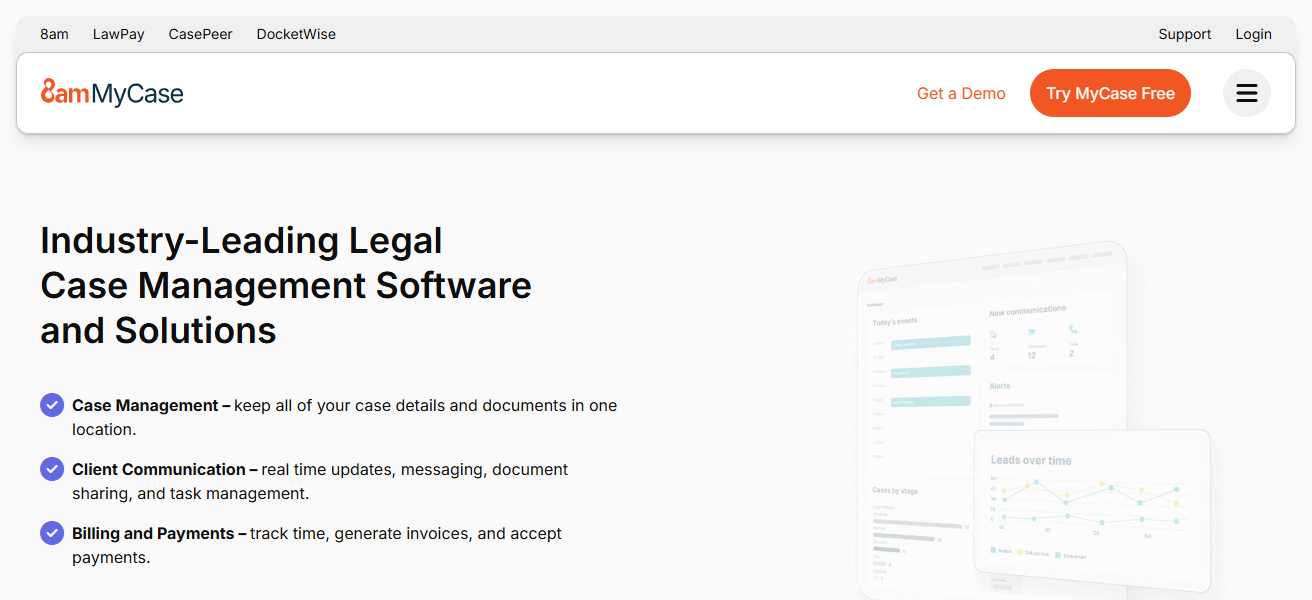Open the hamburger menu icon
The image size is (1312, 600).
(1246, 93)
